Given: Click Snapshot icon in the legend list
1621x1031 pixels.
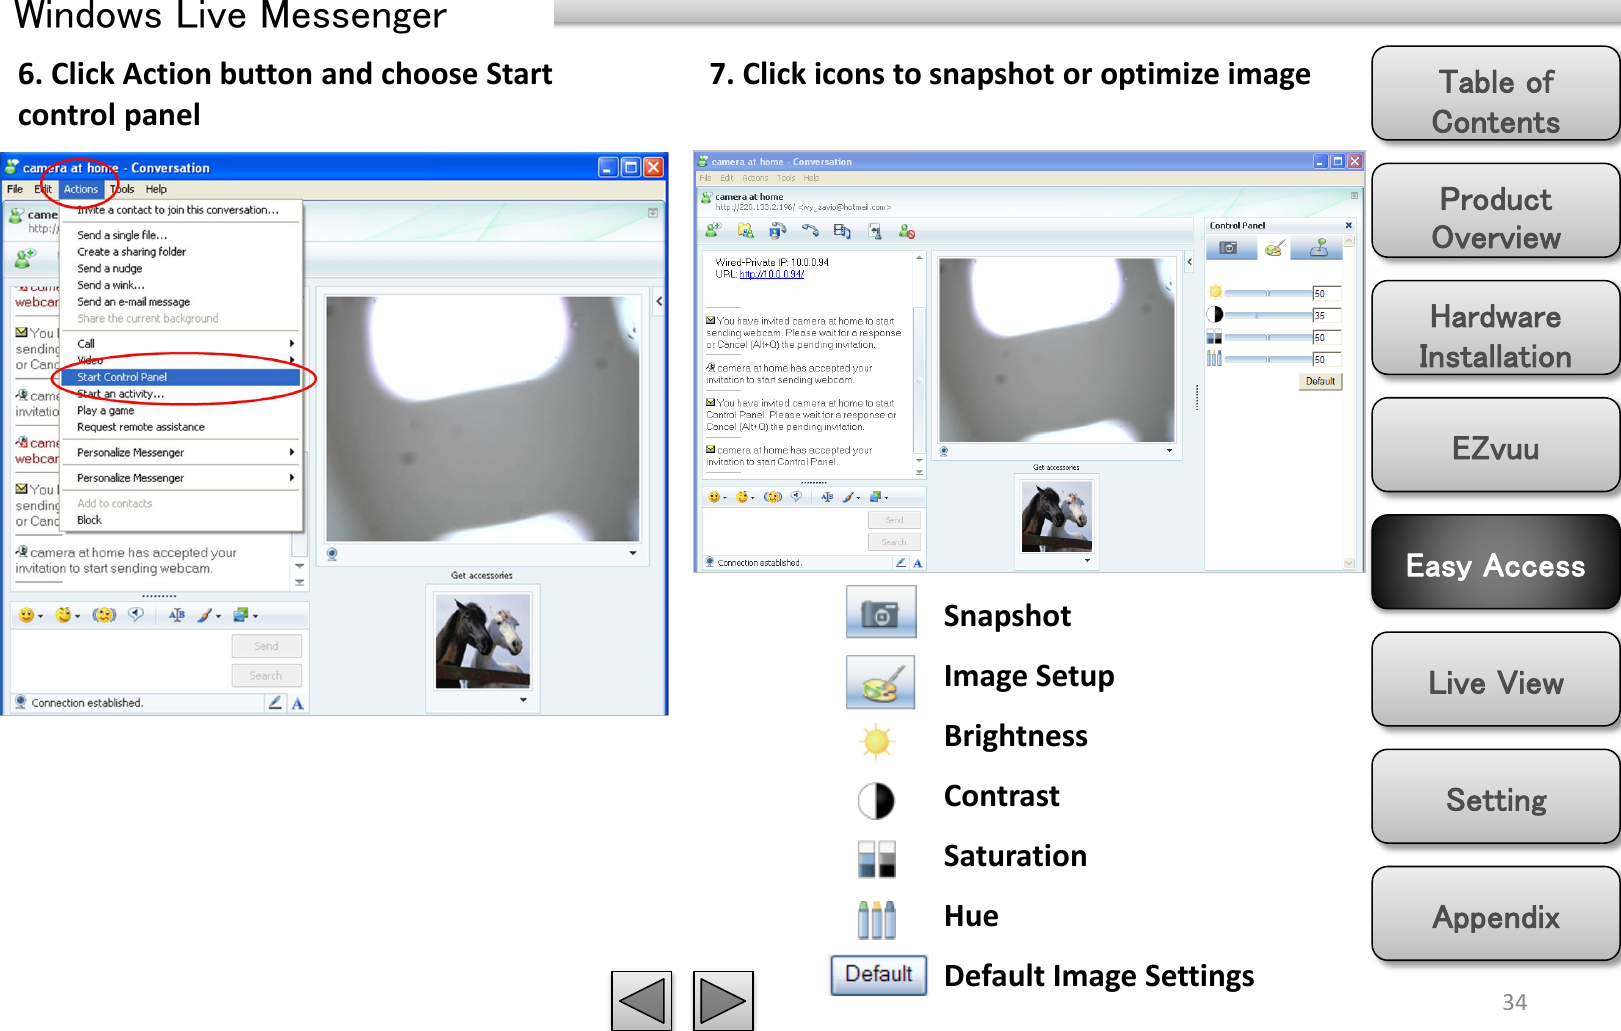Looking at the screenshot, I should [881, 612].
